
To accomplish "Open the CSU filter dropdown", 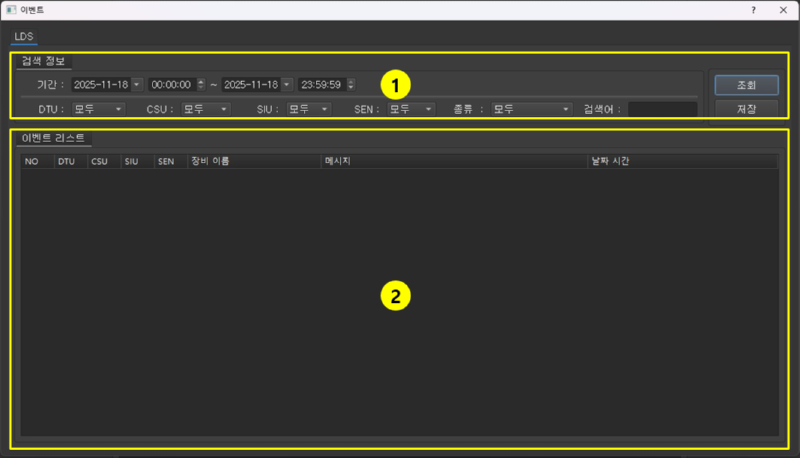I will 206,109.
